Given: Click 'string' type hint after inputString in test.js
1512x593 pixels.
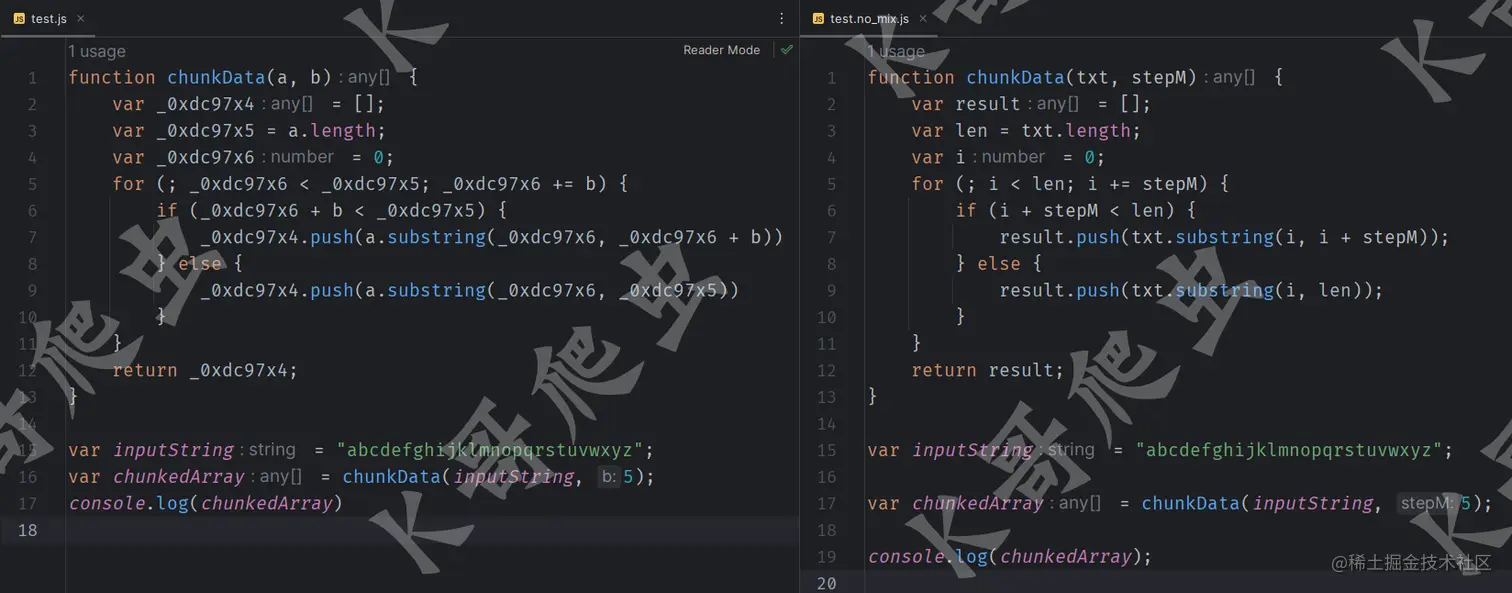Looking at the screenshot, I should click(272, 450).
